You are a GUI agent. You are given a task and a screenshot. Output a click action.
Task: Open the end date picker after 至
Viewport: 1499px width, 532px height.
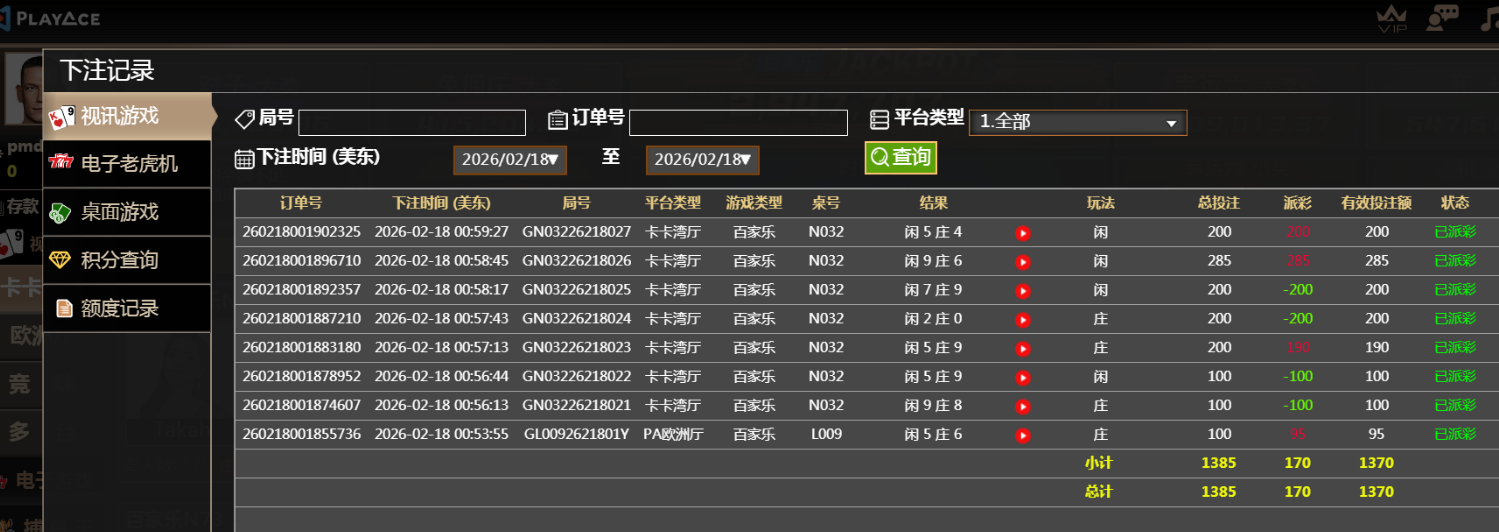point(702,160)
